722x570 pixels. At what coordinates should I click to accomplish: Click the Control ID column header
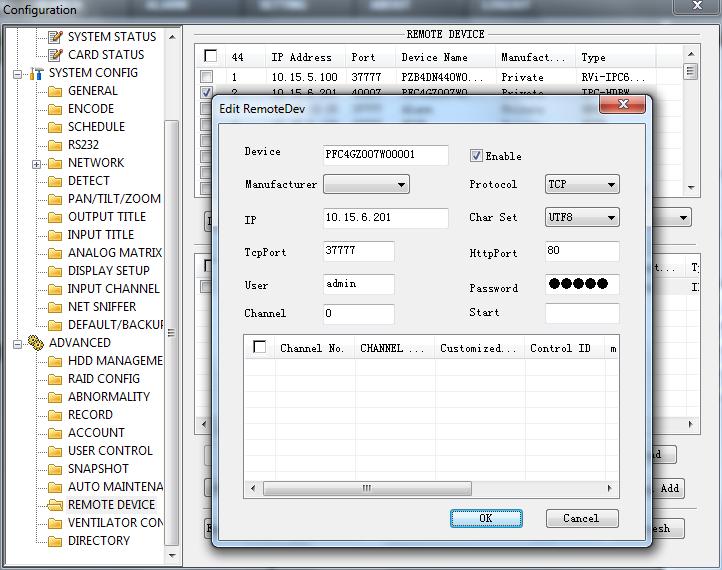point(565,348)
